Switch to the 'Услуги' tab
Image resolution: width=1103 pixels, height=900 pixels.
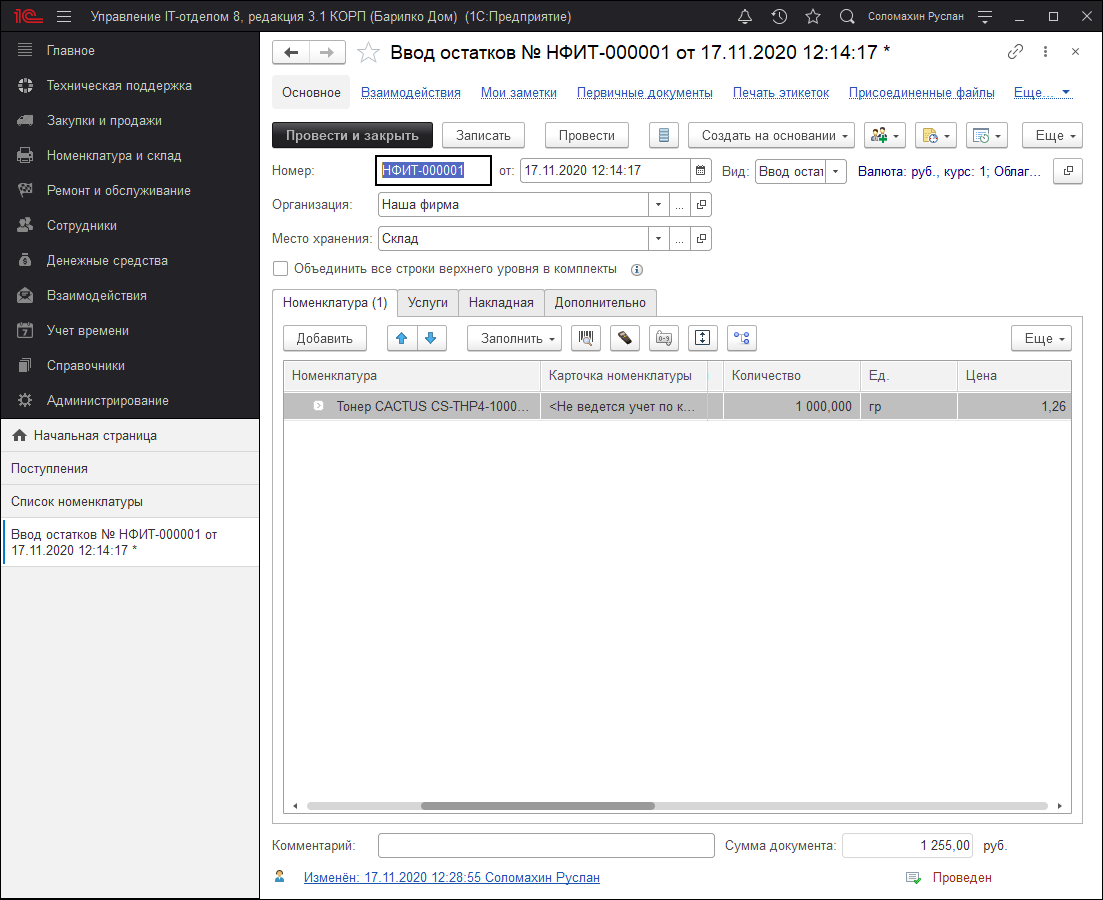[428, 303]
